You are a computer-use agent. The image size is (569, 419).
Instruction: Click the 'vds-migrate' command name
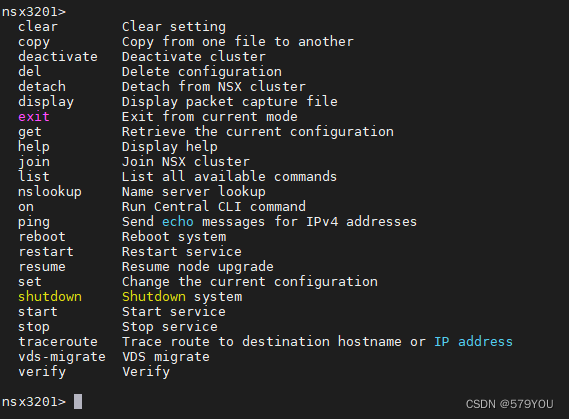click(x=62, y=357)
